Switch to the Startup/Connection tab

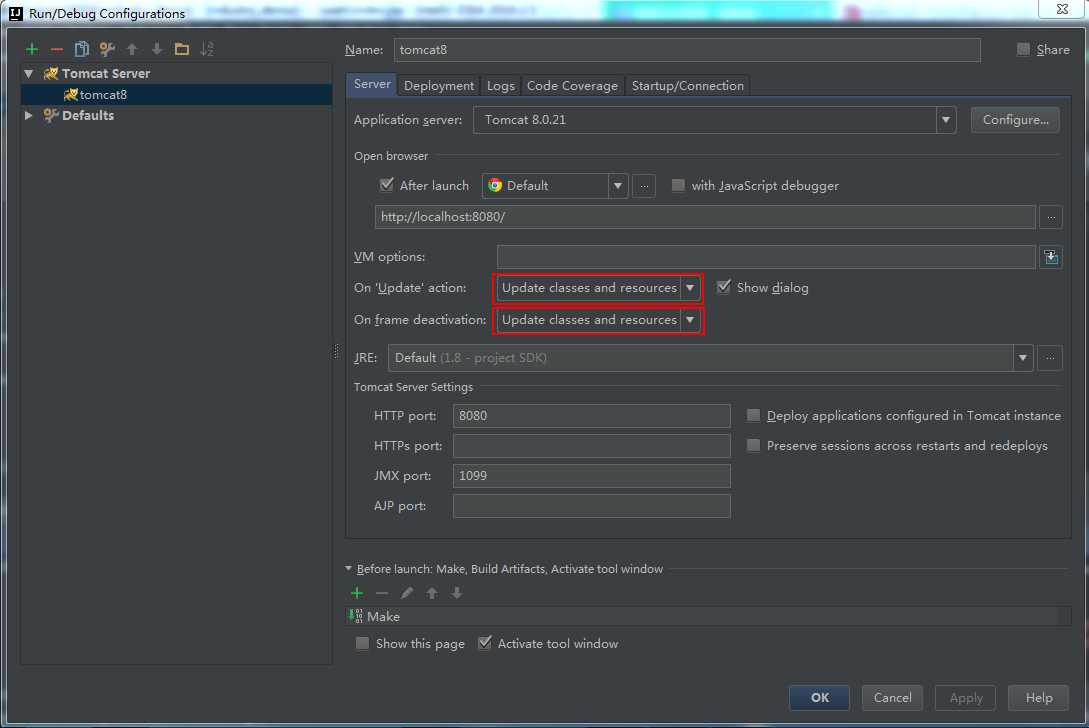click(x=688, y=85)
